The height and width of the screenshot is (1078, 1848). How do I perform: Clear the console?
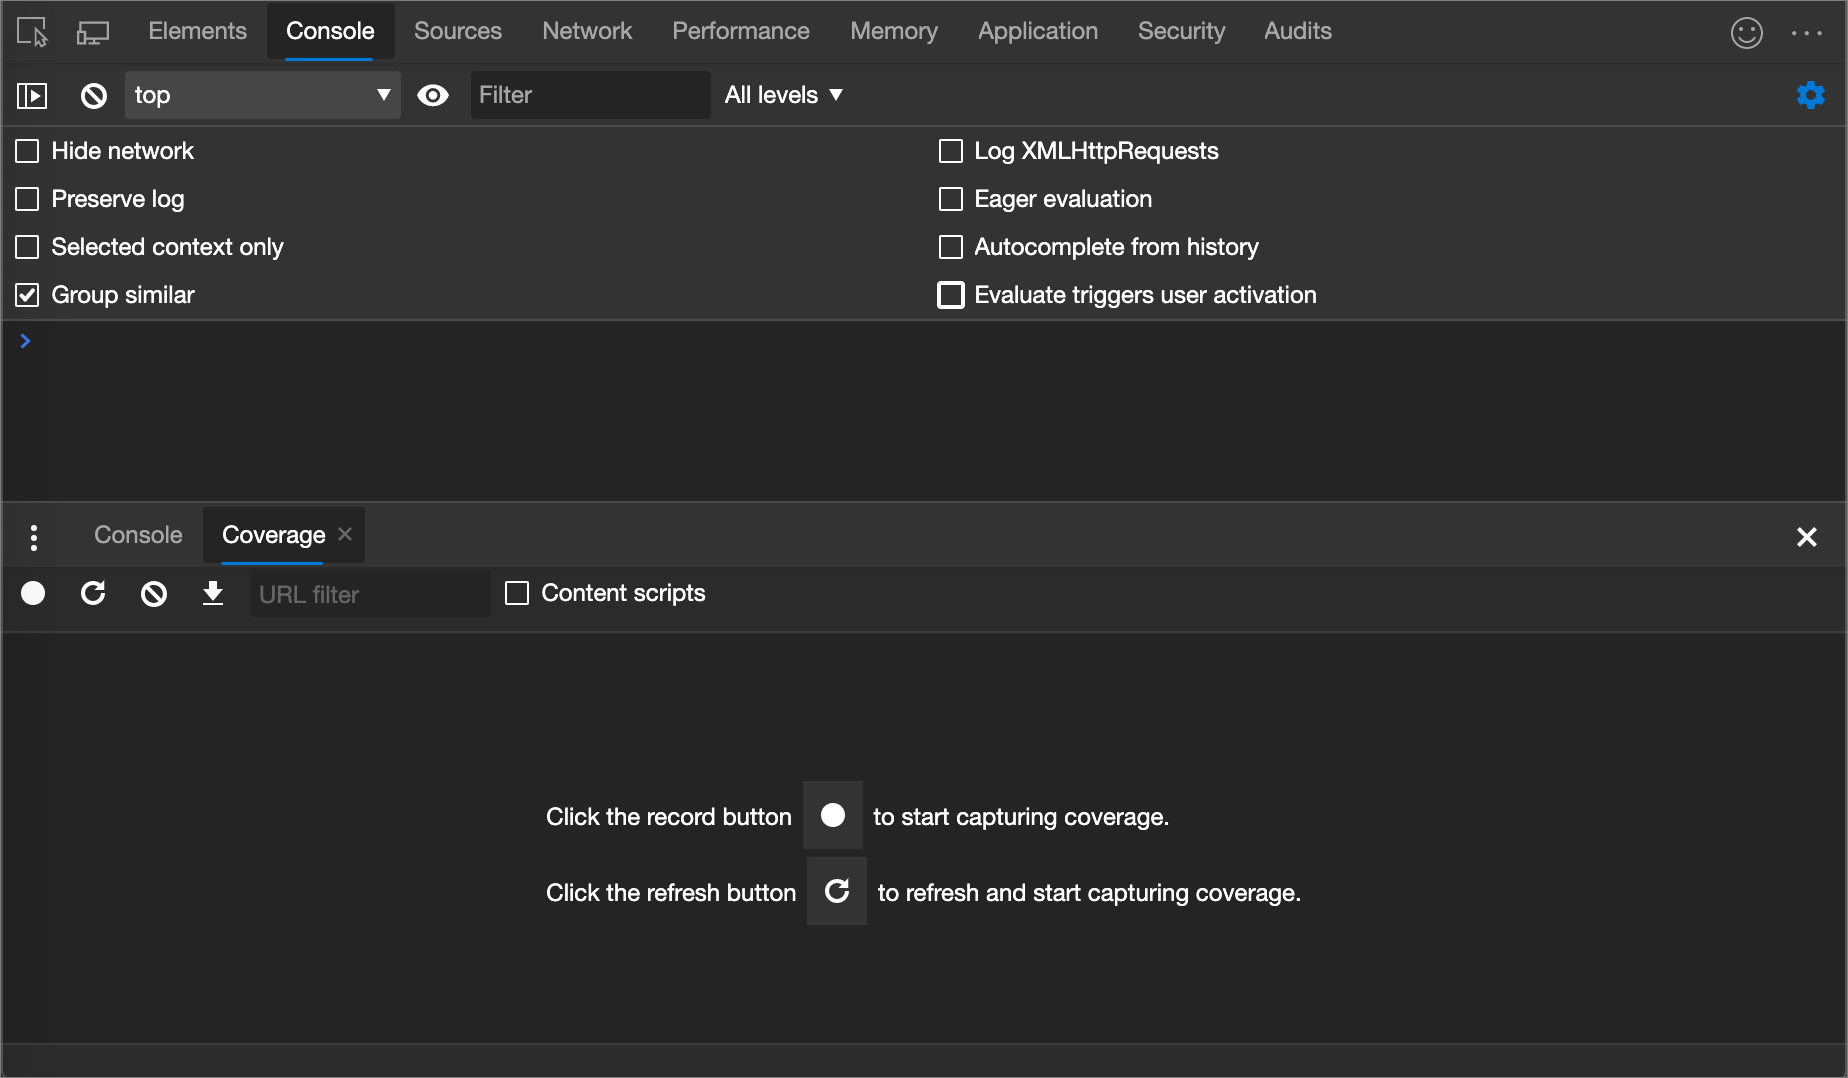92,95
